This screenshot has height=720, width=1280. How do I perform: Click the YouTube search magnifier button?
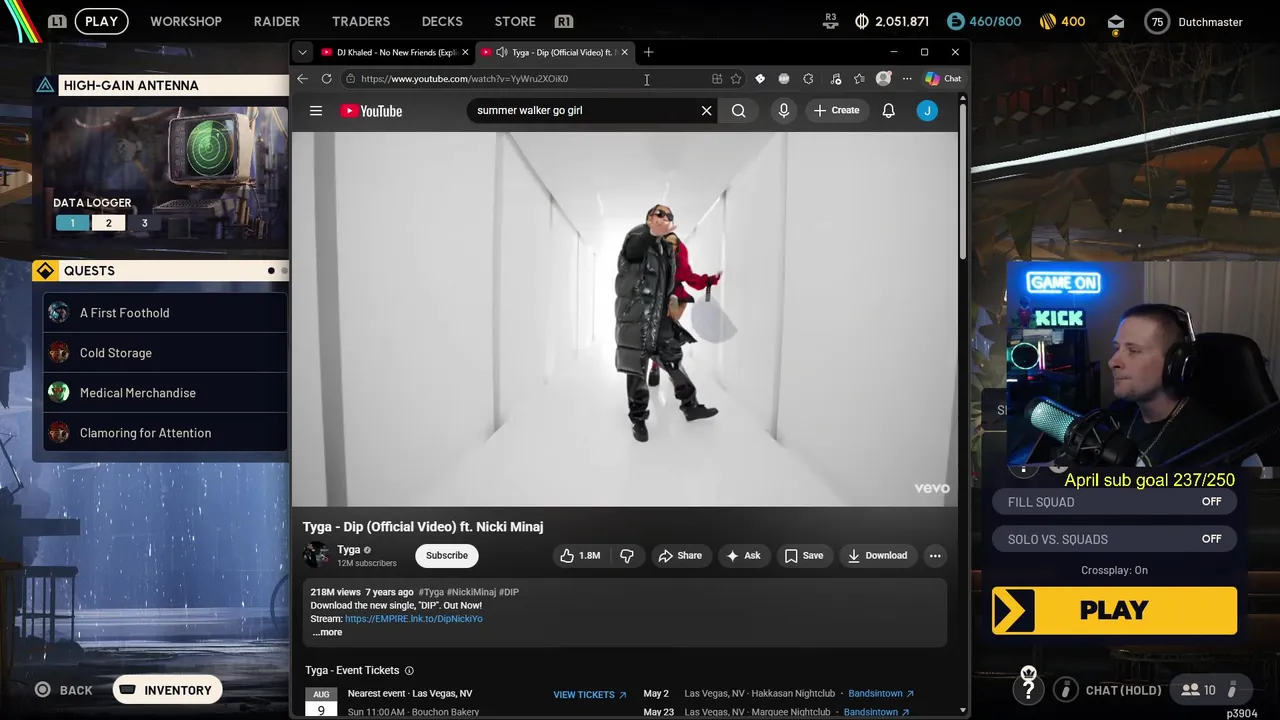point(738,110)
